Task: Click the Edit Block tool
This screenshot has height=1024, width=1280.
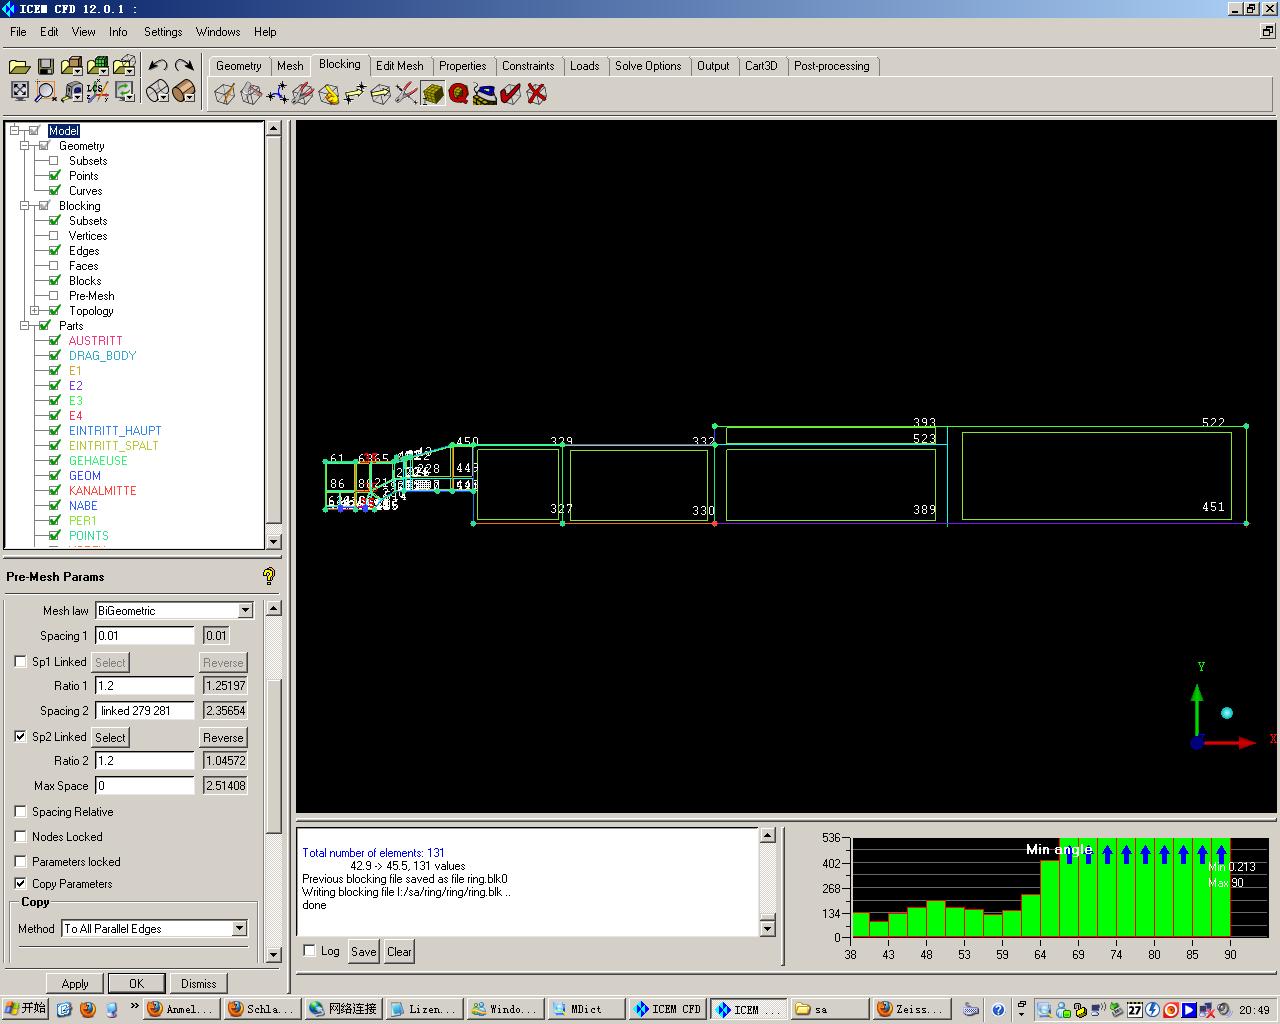Action: click(x=303, y=94)
